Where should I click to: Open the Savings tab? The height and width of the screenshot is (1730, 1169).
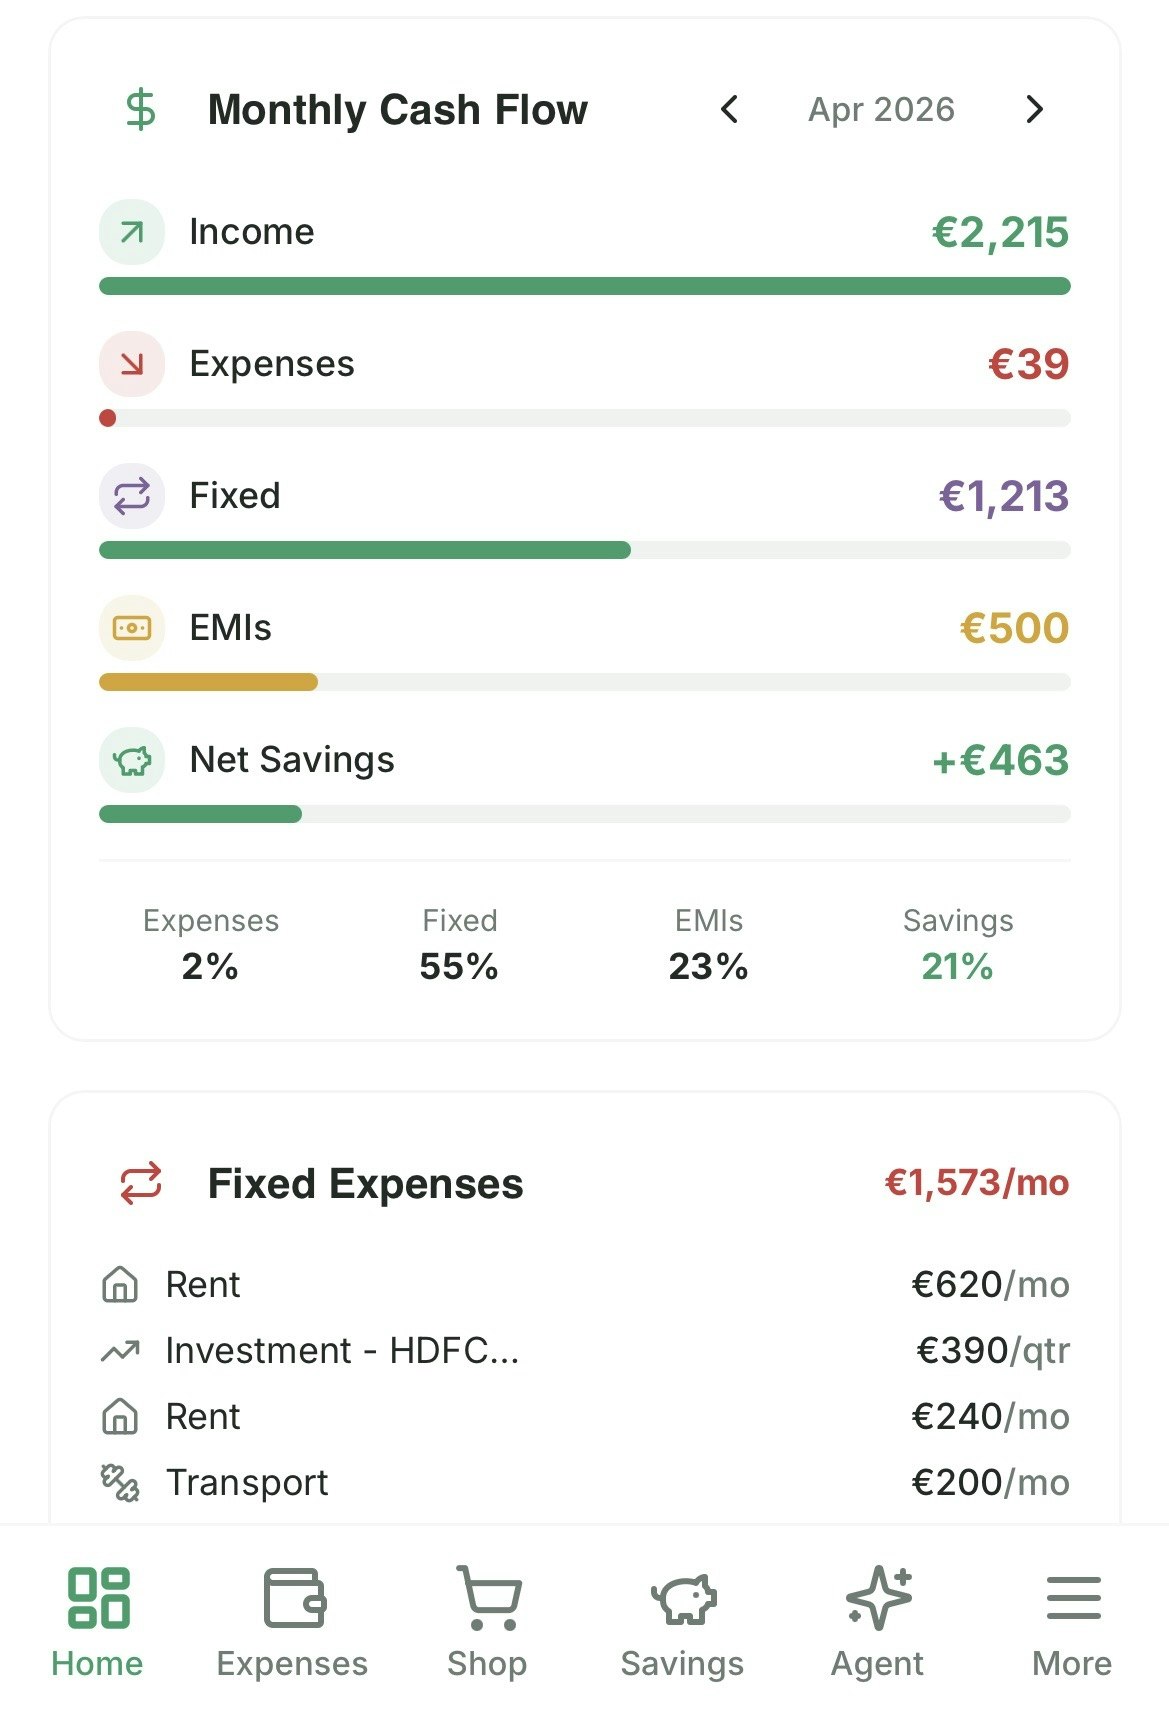click(682, 1620)
